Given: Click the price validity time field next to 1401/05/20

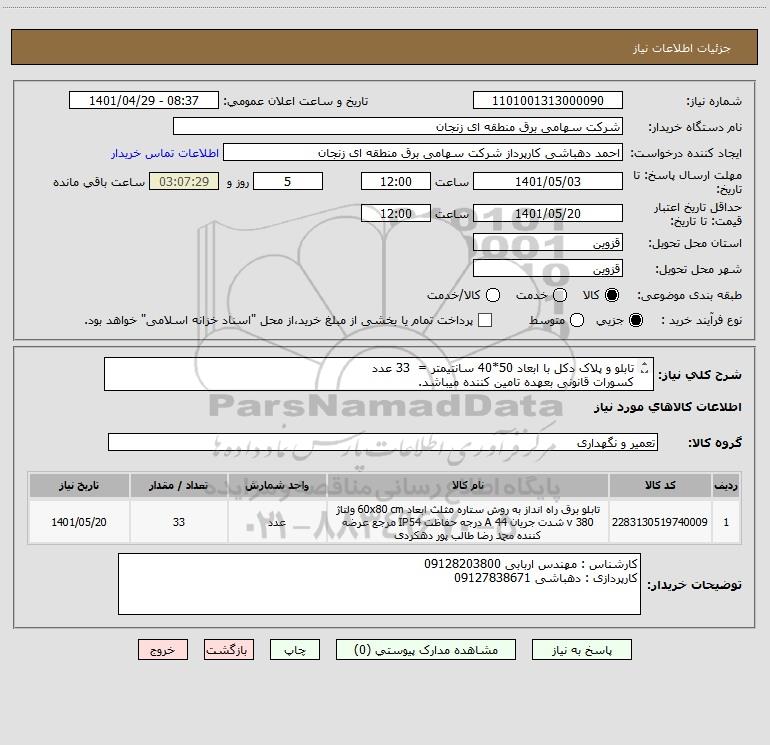Looking at the screenshot, I should (396, 214).
